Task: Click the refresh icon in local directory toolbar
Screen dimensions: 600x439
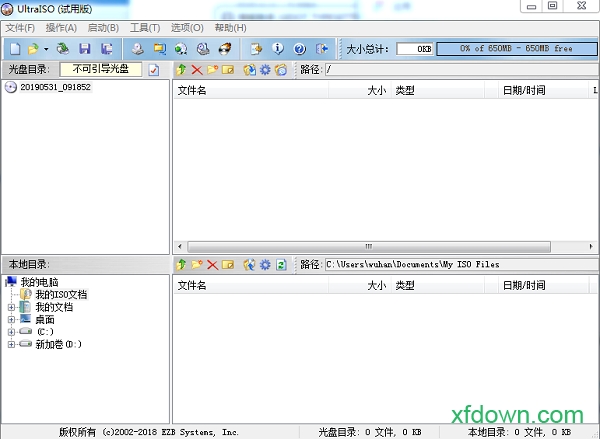Action: [x=281, y=265]
